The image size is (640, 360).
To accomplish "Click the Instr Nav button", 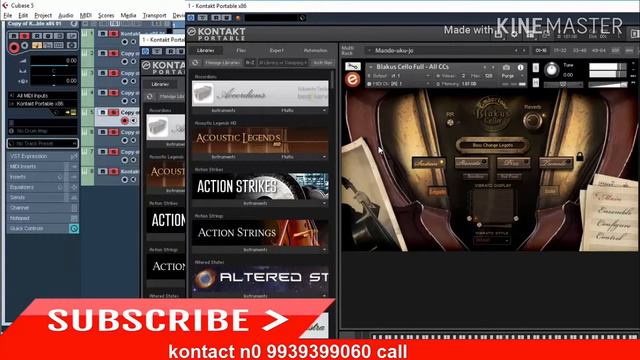I will click(x=322, y=63).
